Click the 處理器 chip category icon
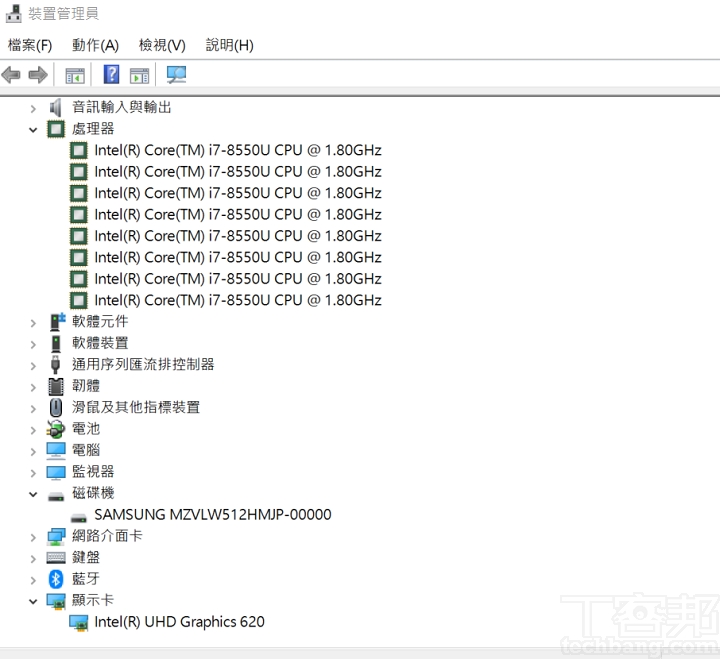 pos(56,129)
